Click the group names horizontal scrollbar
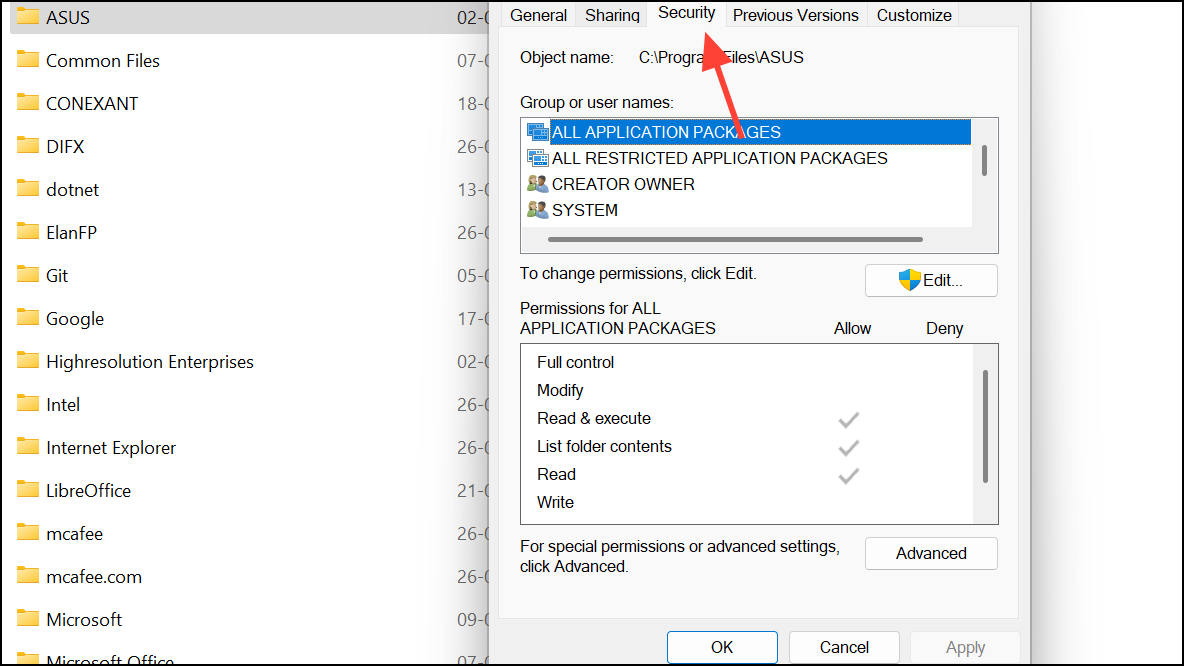This screenshot has width=1184, height=666. pos(735,240)
